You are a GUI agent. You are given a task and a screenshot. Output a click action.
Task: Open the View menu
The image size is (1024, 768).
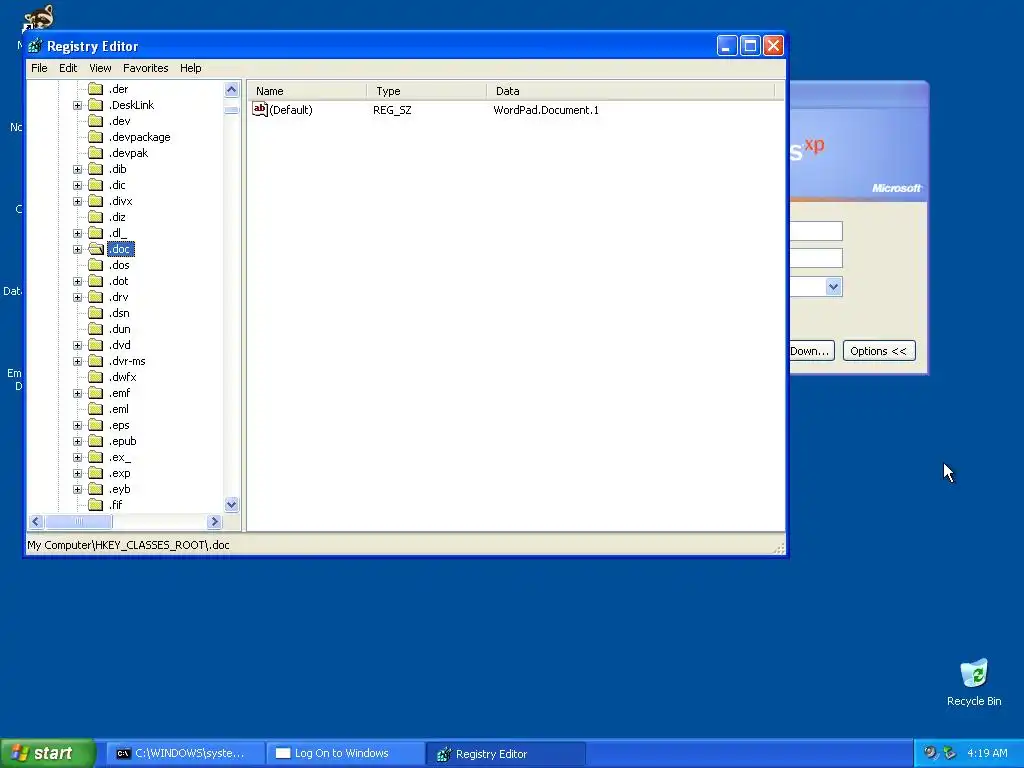tap(100, 68)
